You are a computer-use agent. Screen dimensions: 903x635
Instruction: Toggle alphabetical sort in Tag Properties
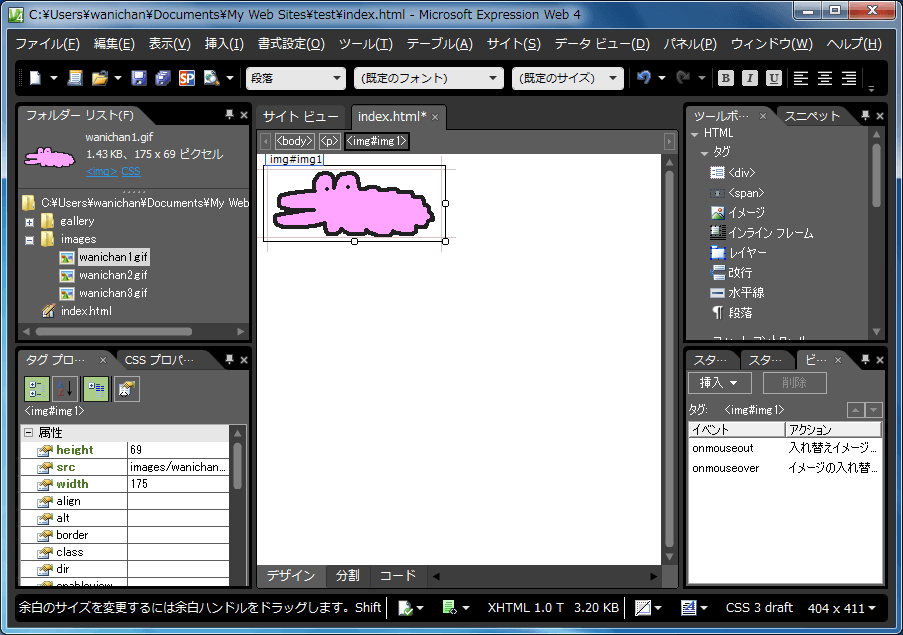point(65,389)
